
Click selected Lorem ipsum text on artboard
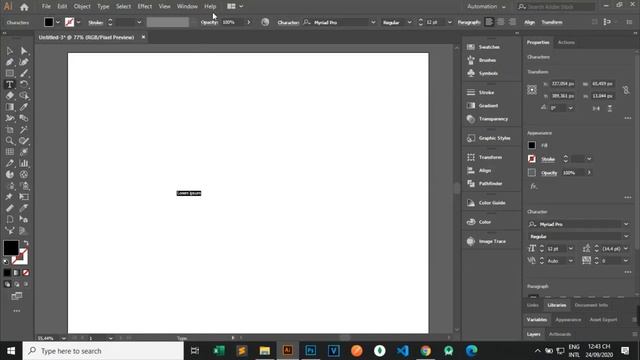pos(189,193)
